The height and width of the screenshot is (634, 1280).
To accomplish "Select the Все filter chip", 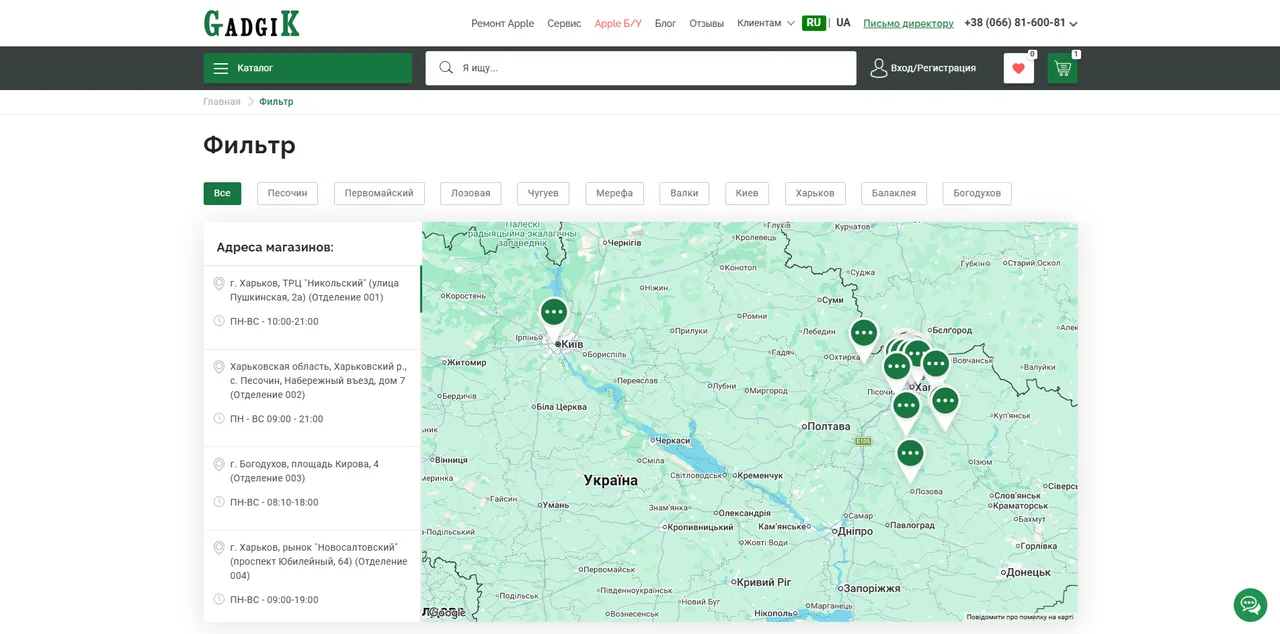I will pos(222,193).
